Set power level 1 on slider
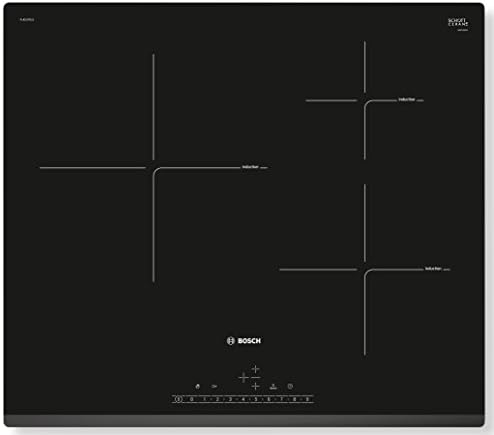 204,399
